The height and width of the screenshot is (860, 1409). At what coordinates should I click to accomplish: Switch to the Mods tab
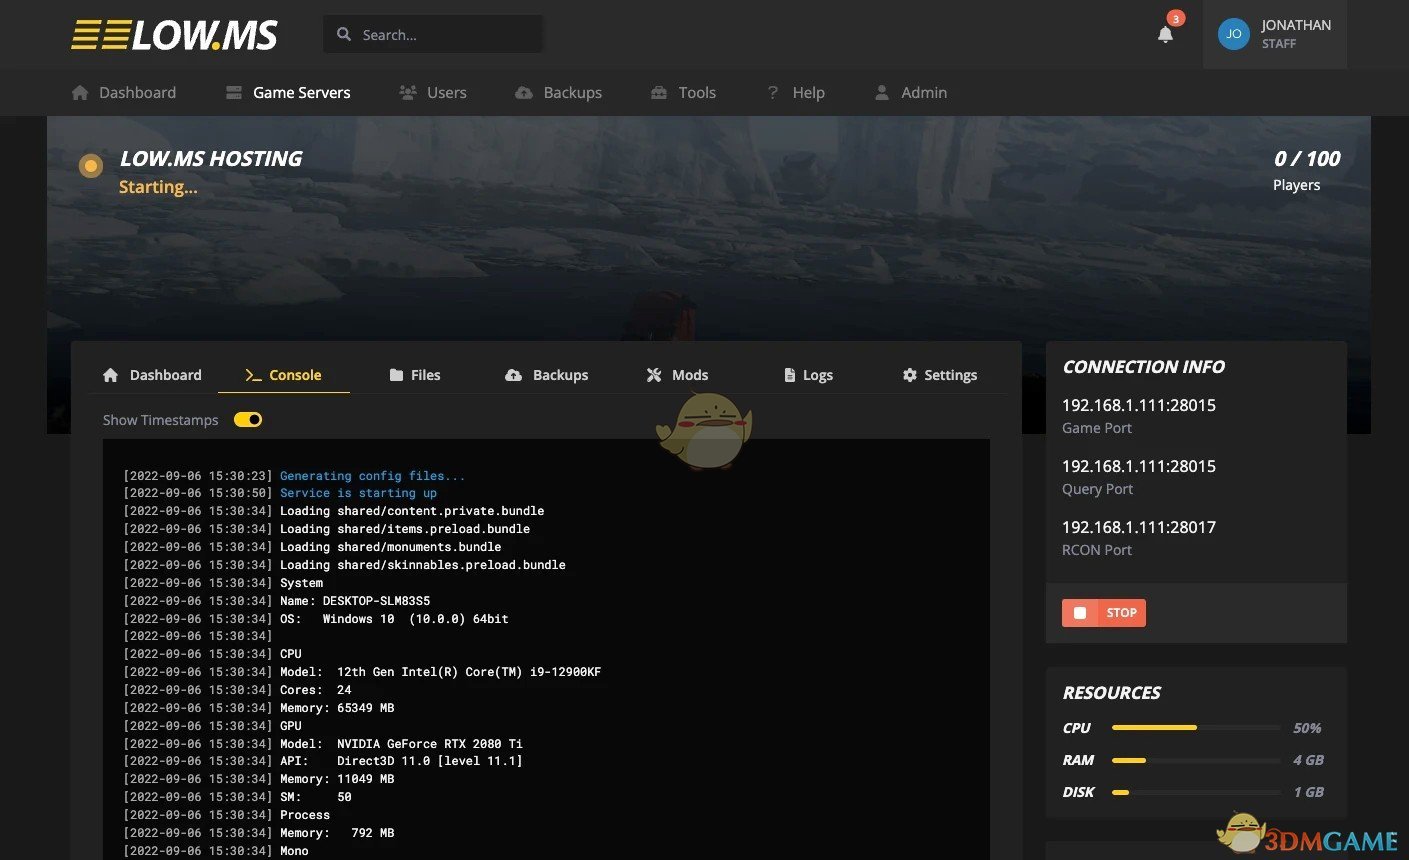pos(677,375)
